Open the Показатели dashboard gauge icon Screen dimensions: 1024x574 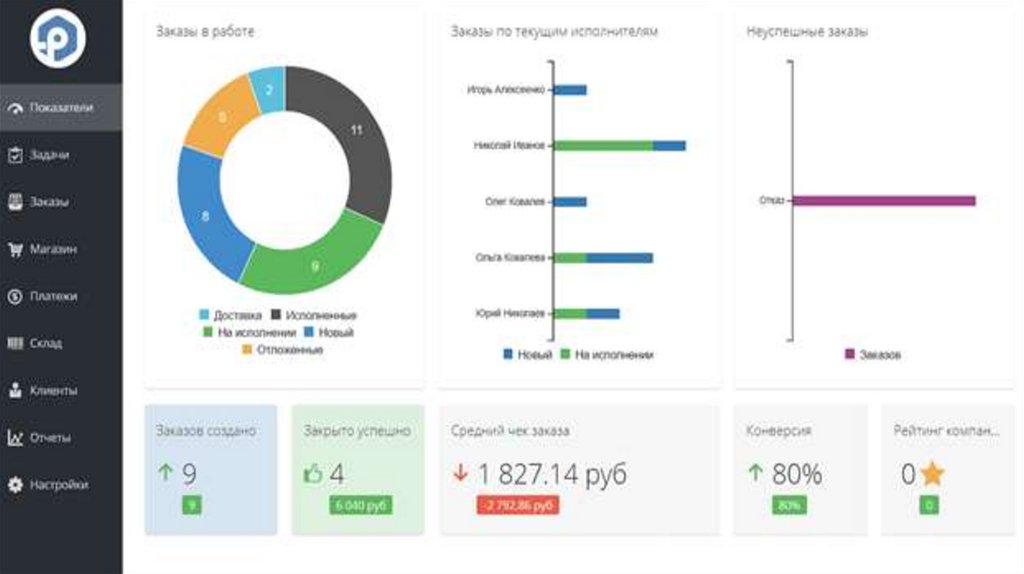click(15, 108)
